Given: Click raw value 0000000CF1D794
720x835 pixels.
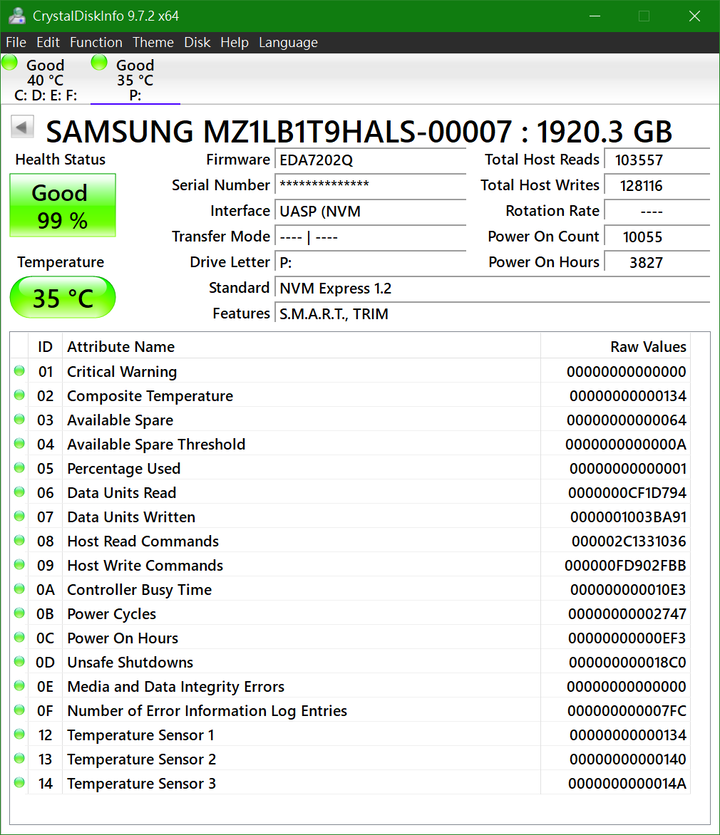Looking at the screenshot, I should click(x=627, y=493).
